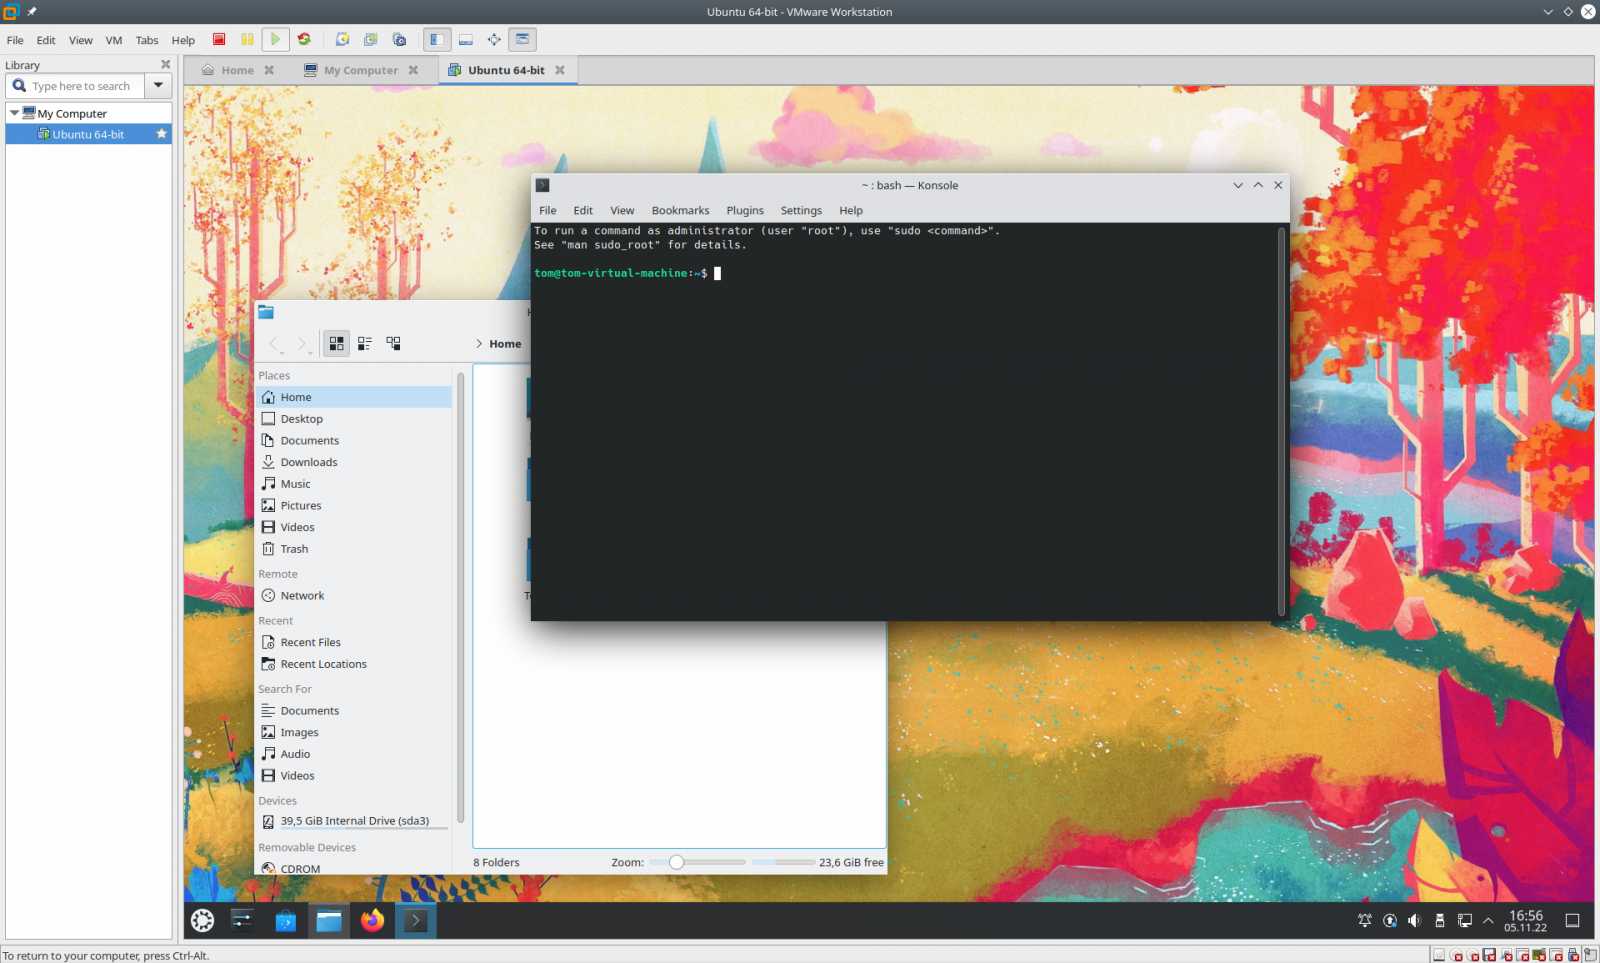This screenshot has width=1600, height=963.
Task: Switch Dolphin to Icons view mode
Action: 337,344
